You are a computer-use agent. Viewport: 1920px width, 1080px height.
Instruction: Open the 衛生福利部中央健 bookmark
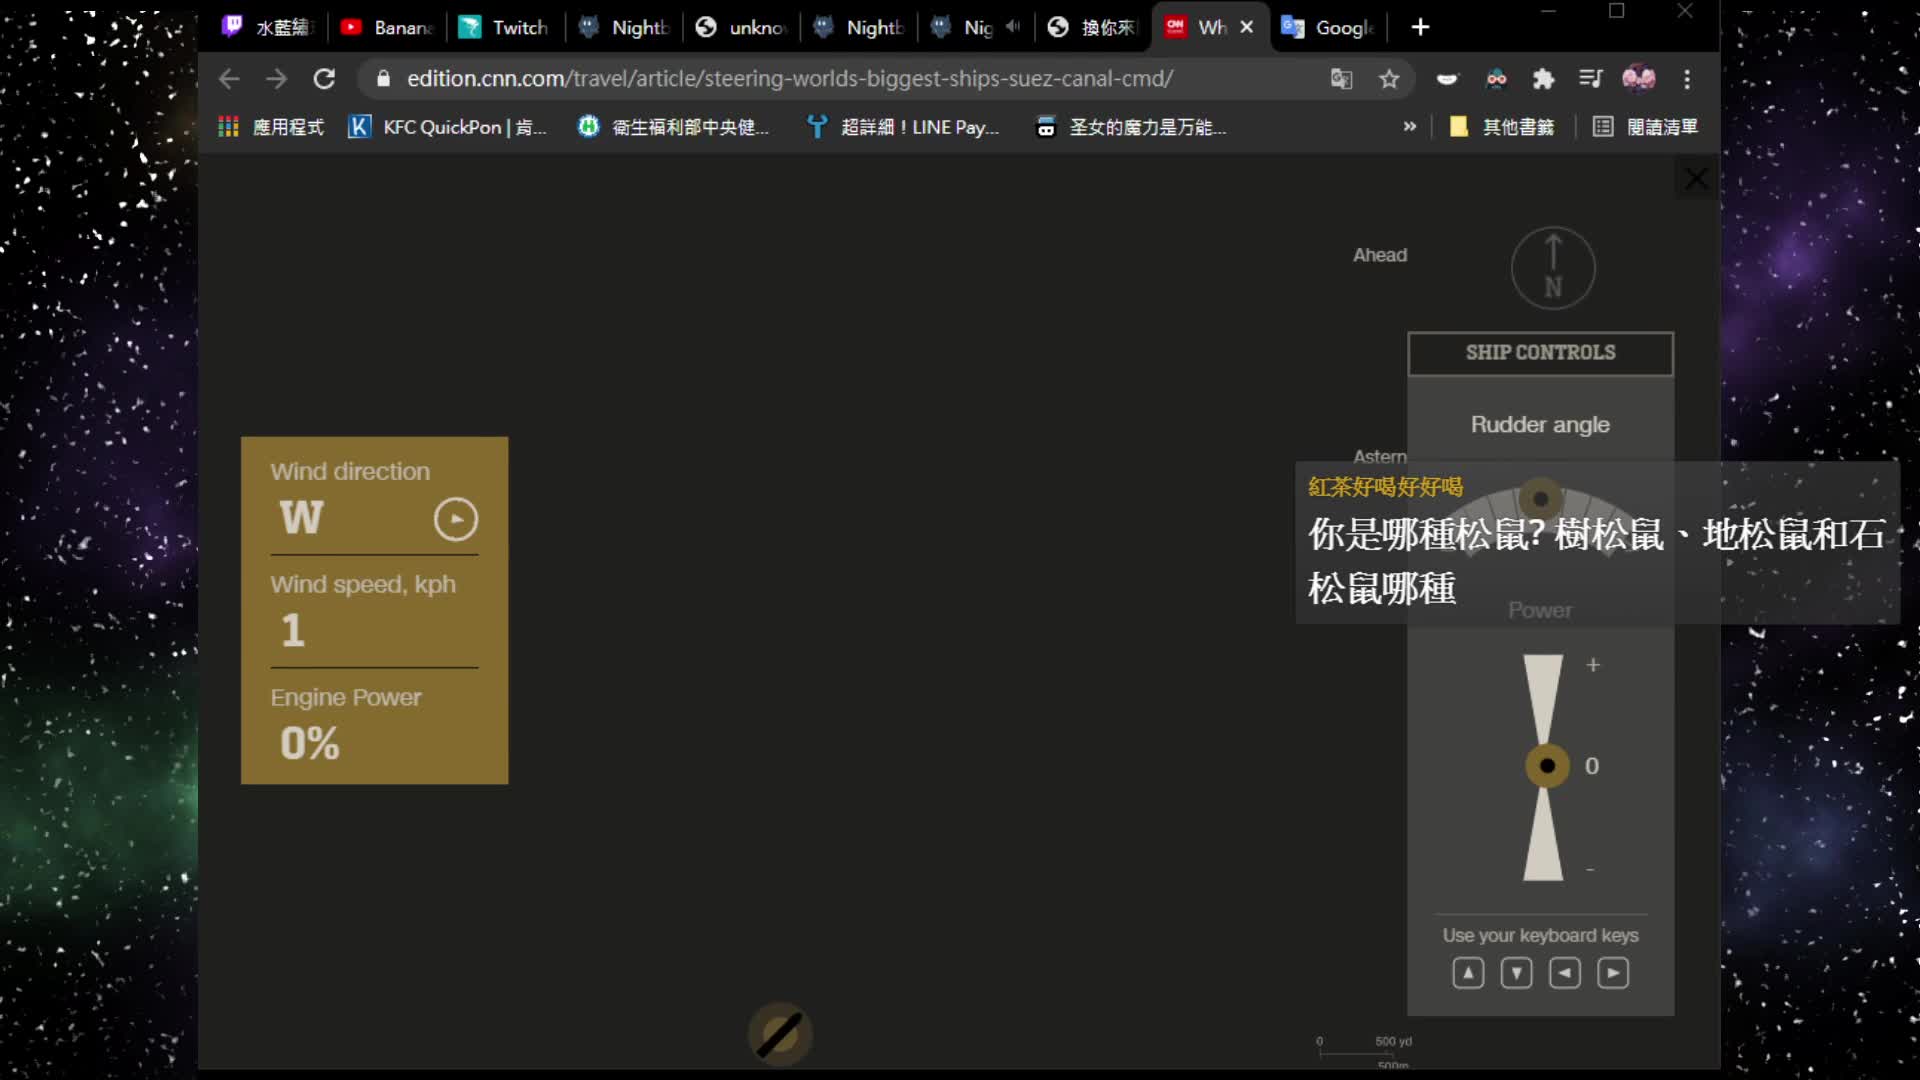click(x=674, y=127)
